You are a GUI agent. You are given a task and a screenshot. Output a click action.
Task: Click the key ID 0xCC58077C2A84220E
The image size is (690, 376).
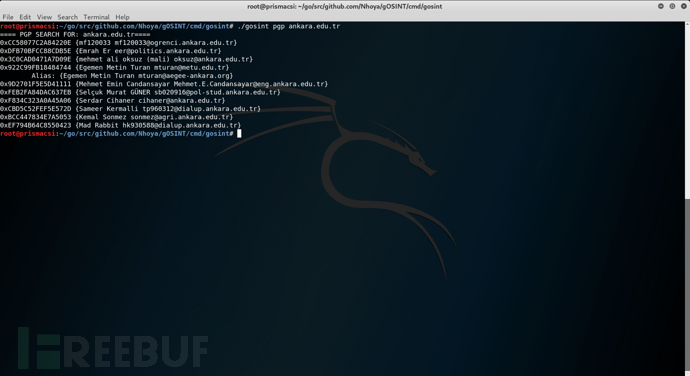(35, 43)
